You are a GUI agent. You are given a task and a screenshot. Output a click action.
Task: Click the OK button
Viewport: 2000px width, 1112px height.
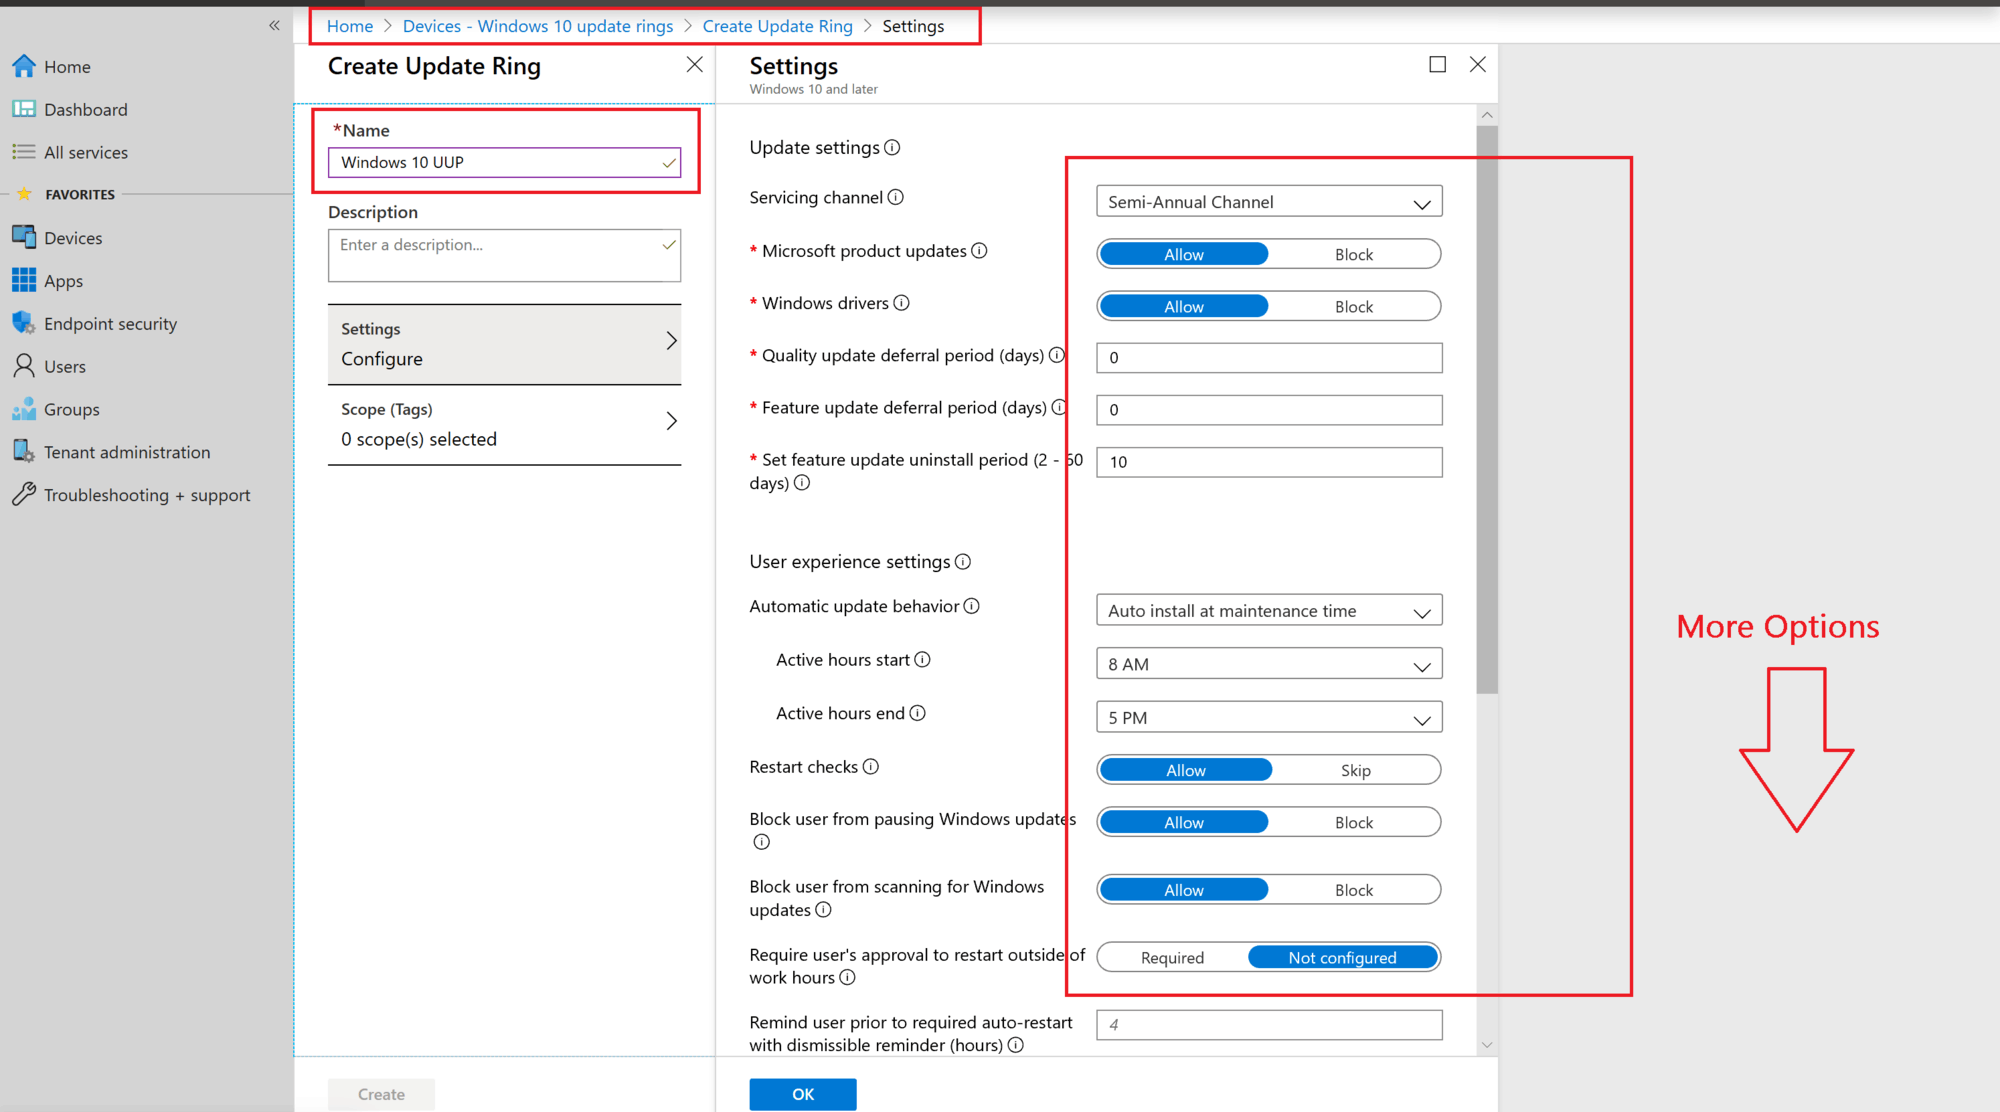[803, 1094]
